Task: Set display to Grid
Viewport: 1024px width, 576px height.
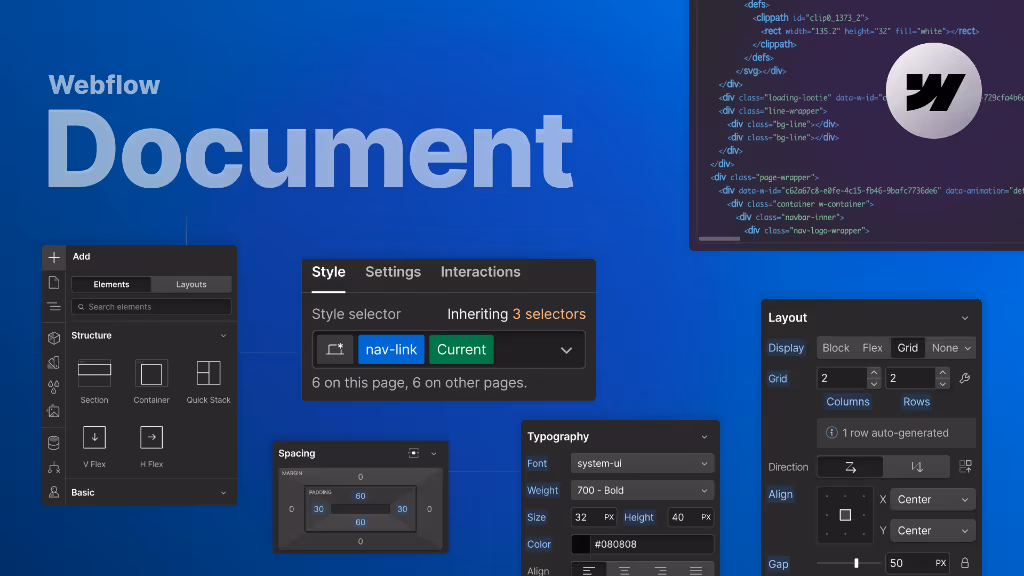Action: tap(908, 348)
